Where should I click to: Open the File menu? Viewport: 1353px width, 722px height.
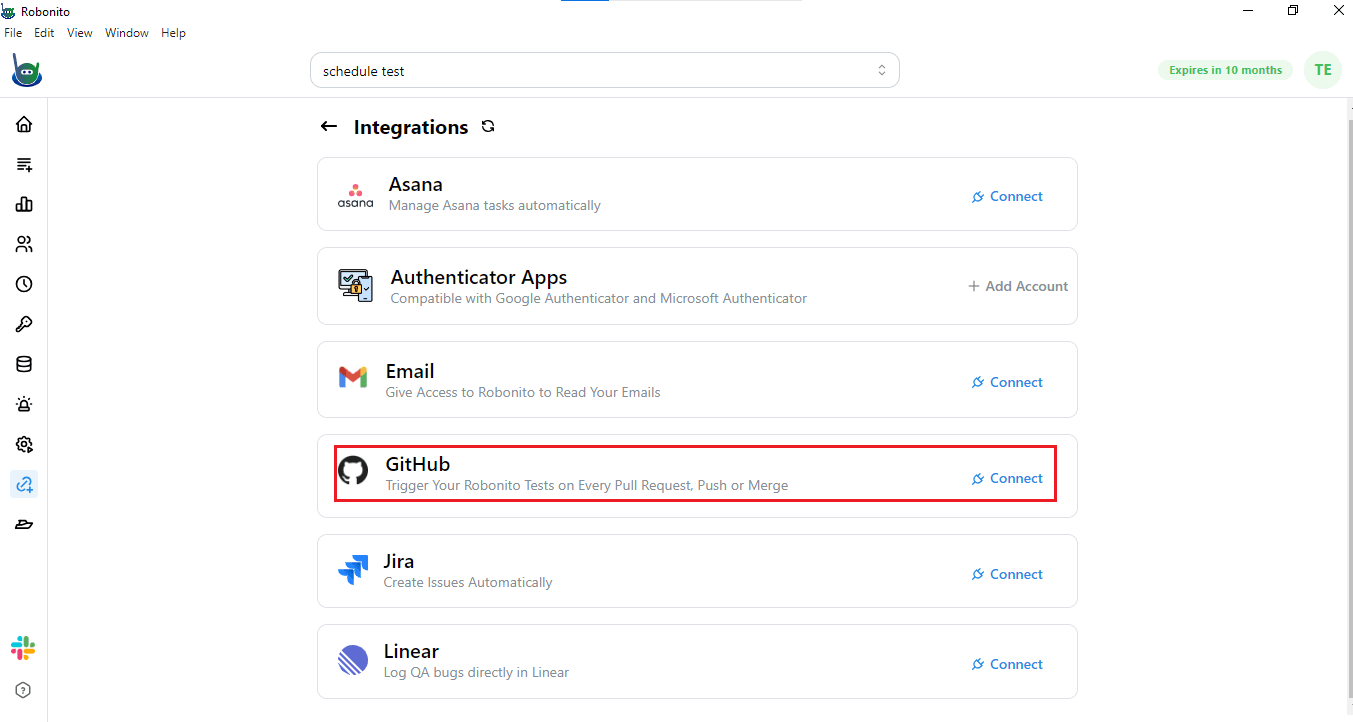pos(13,33)
